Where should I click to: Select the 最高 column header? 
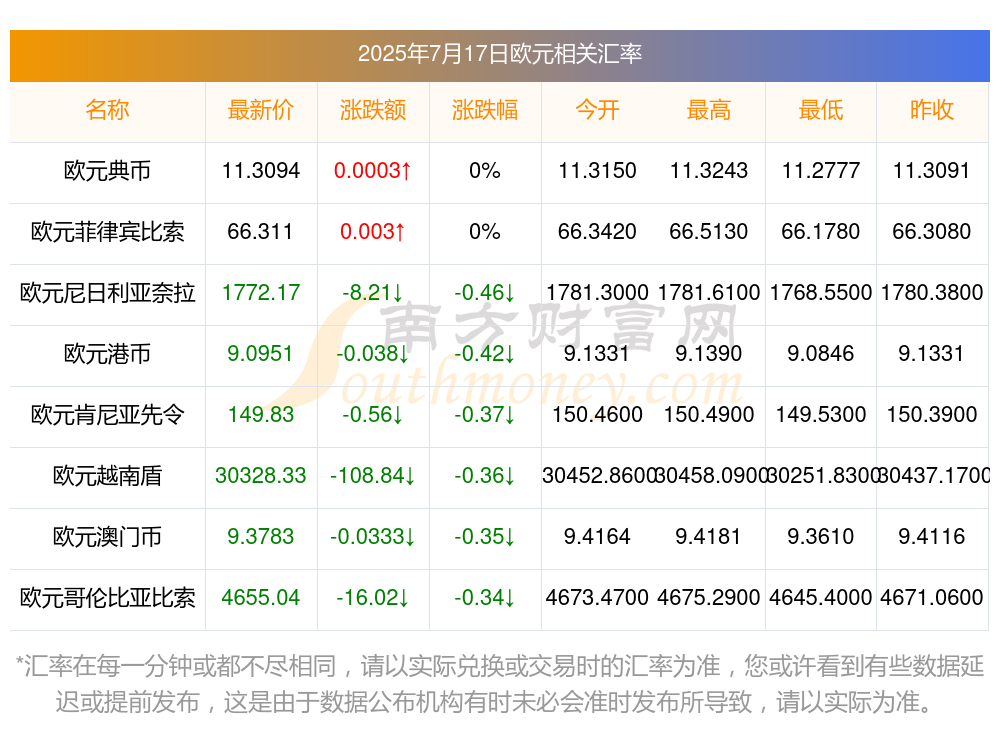[709, 110]
